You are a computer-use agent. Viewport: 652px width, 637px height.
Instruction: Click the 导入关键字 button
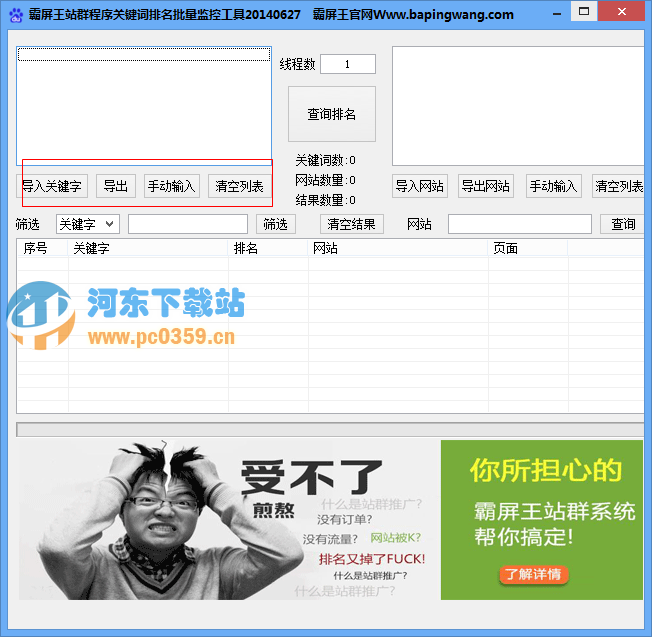pyautogui.click(x=52, y=186)
